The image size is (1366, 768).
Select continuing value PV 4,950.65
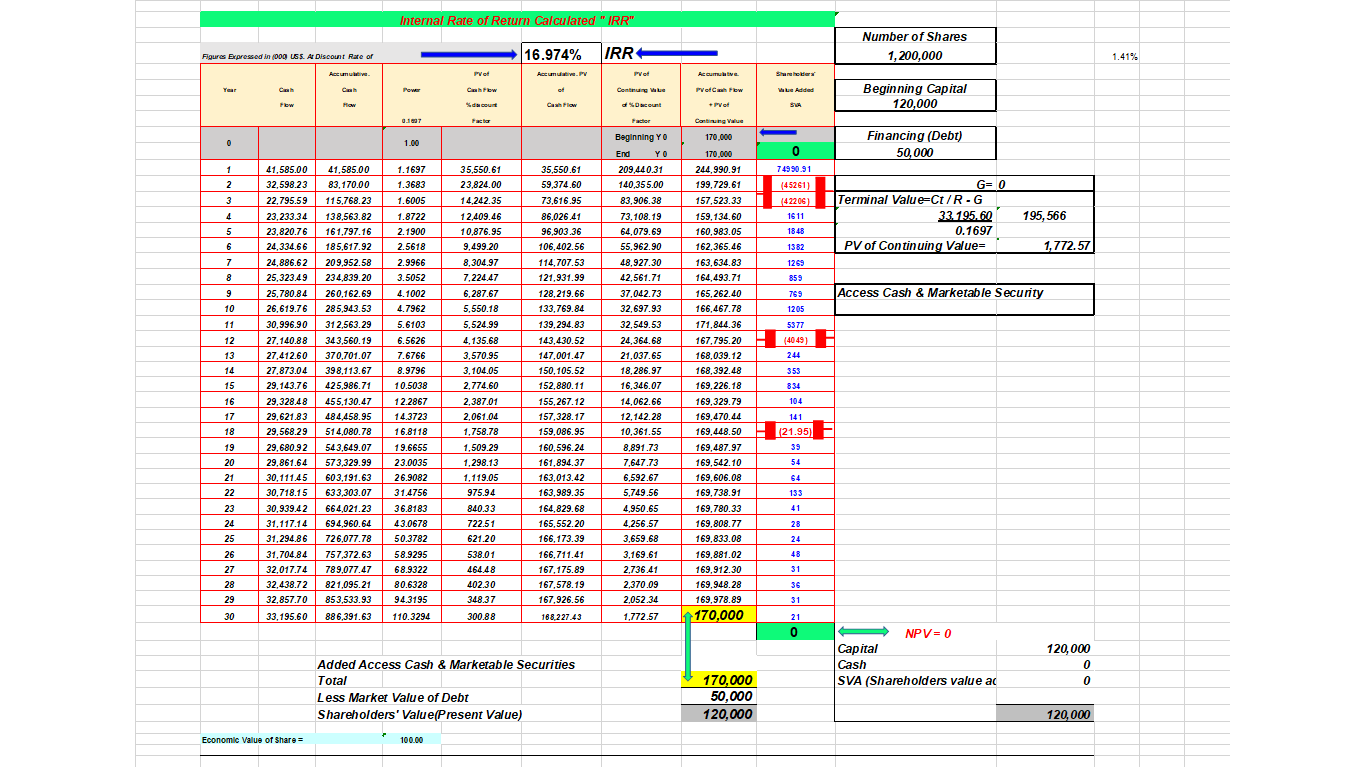640,509
